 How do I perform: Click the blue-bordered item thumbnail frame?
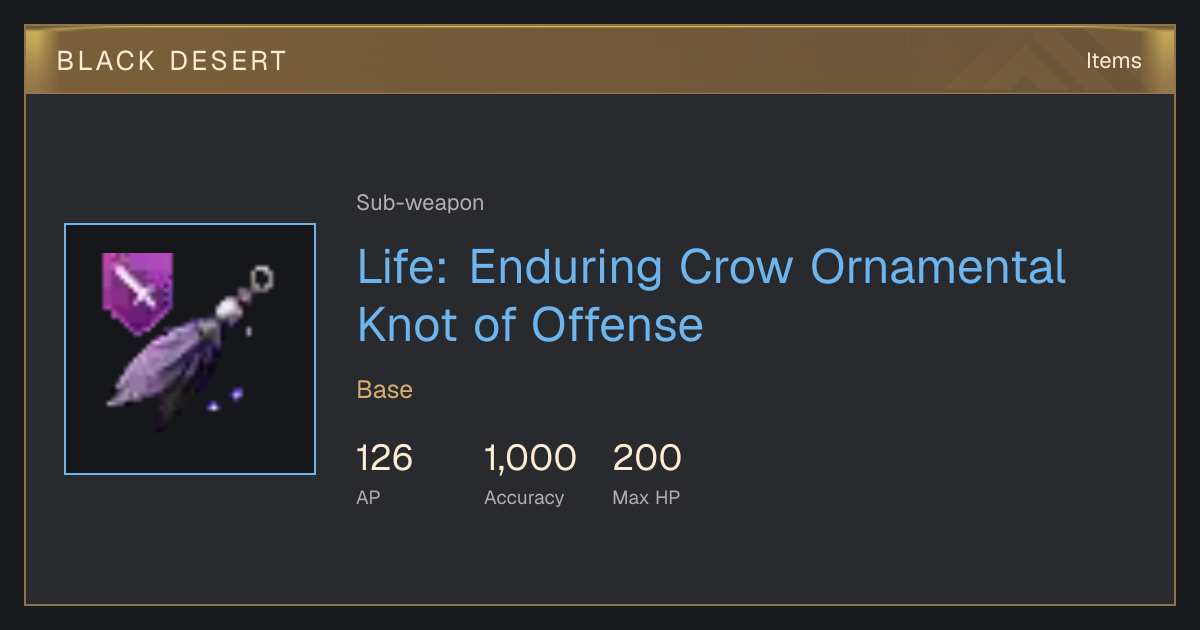point(190,349)
